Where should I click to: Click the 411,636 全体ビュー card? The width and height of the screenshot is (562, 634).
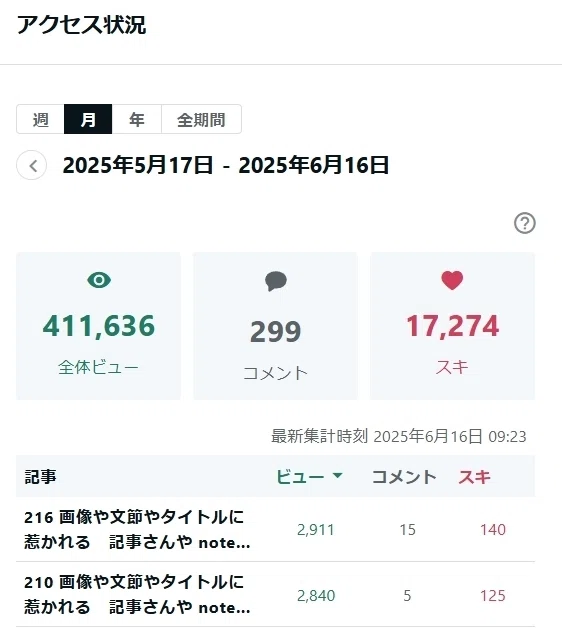(98, 326)
